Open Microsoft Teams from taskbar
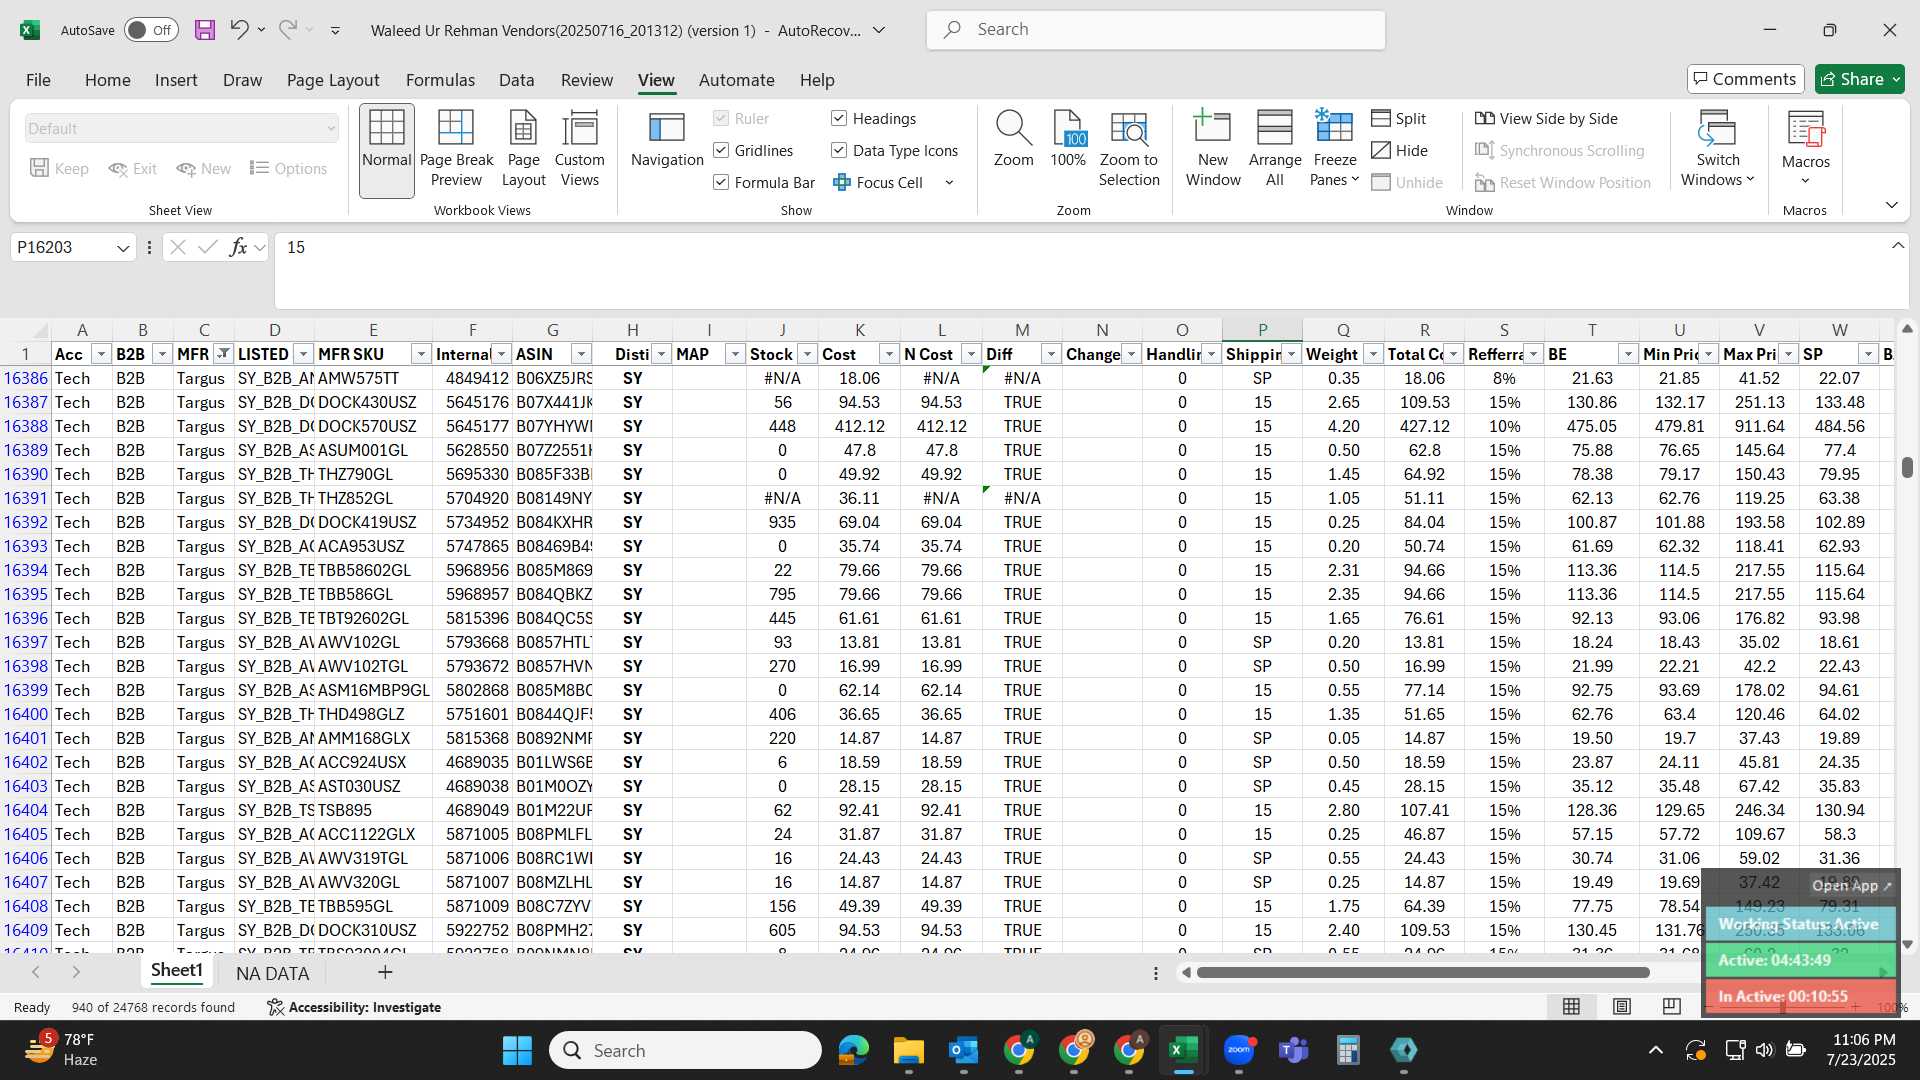The image size is (1920, 1080). click(x=1294, y=1050)
